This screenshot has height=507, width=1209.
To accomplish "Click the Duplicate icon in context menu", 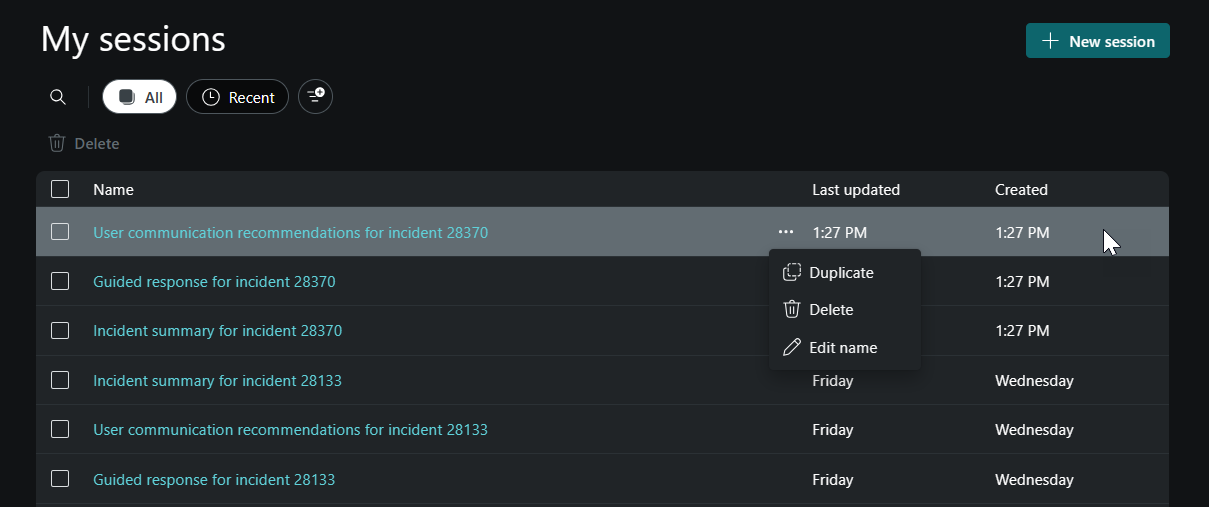I will tap(792, 272).
